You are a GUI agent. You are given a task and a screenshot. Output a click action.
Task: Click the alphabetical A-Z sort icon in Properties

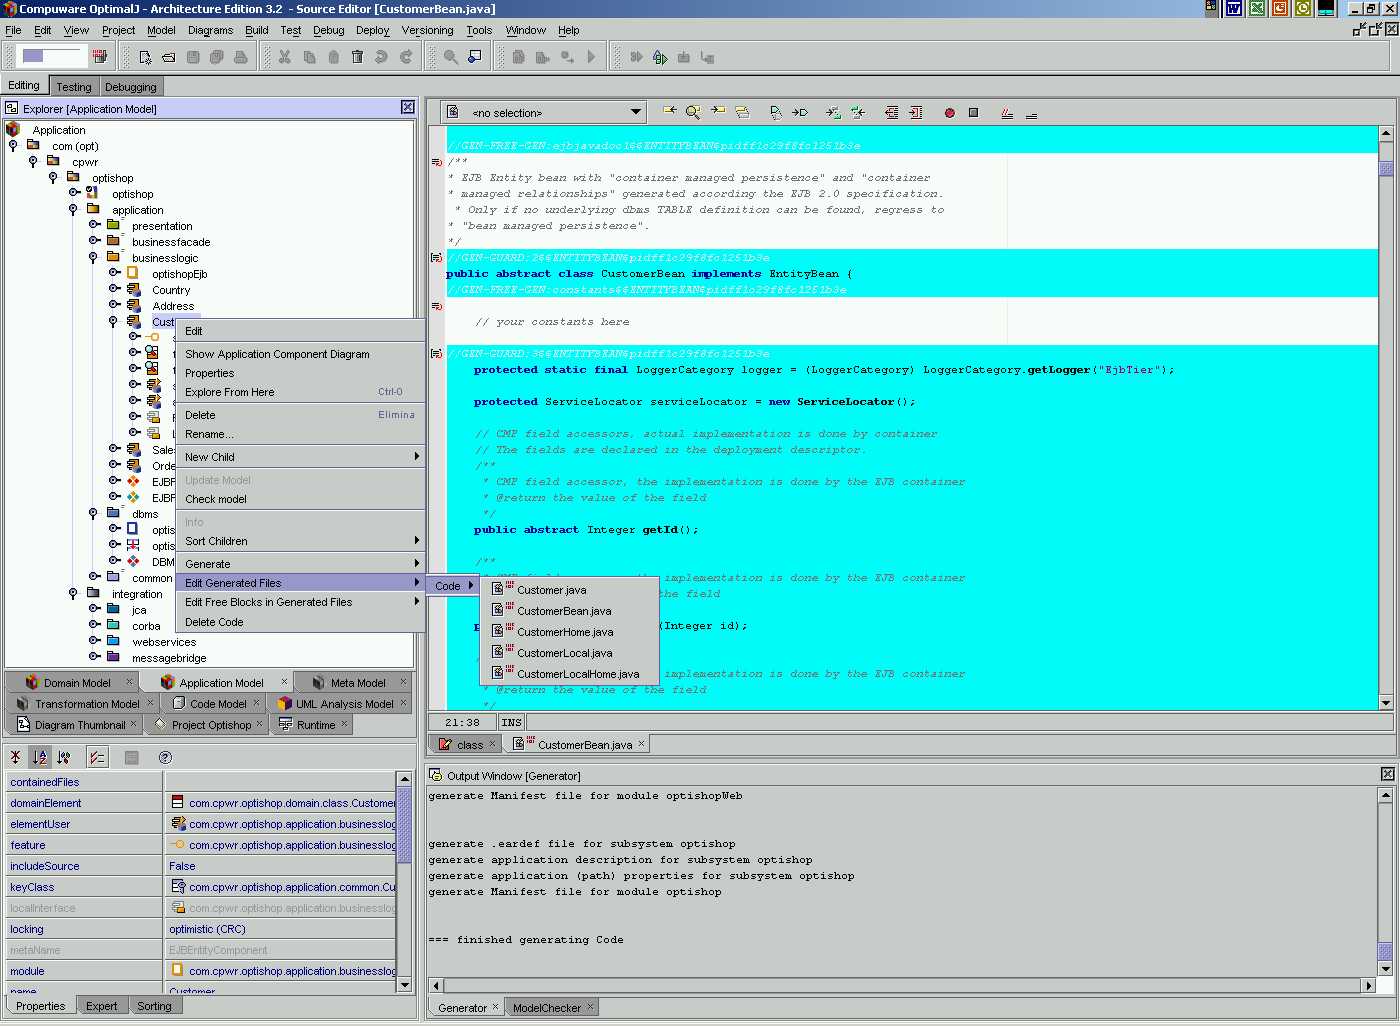point(39,757)
